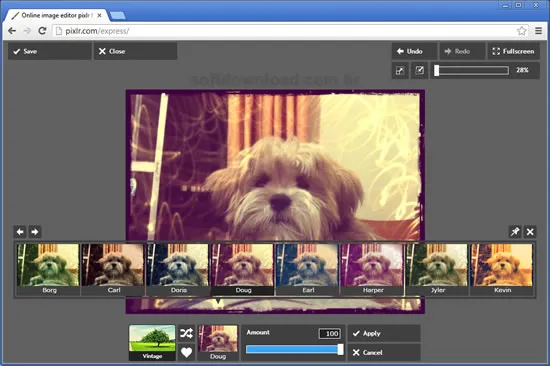
Task: Select the Earl filter thumbnail
Action: tap(307, 269)
